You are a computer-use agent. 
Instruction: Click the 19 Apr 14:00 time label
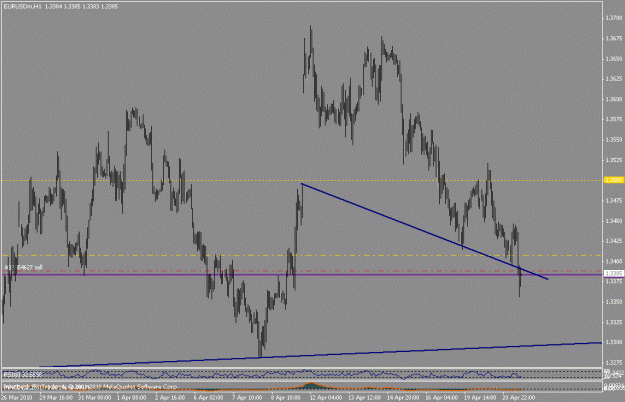click(480, 398)
